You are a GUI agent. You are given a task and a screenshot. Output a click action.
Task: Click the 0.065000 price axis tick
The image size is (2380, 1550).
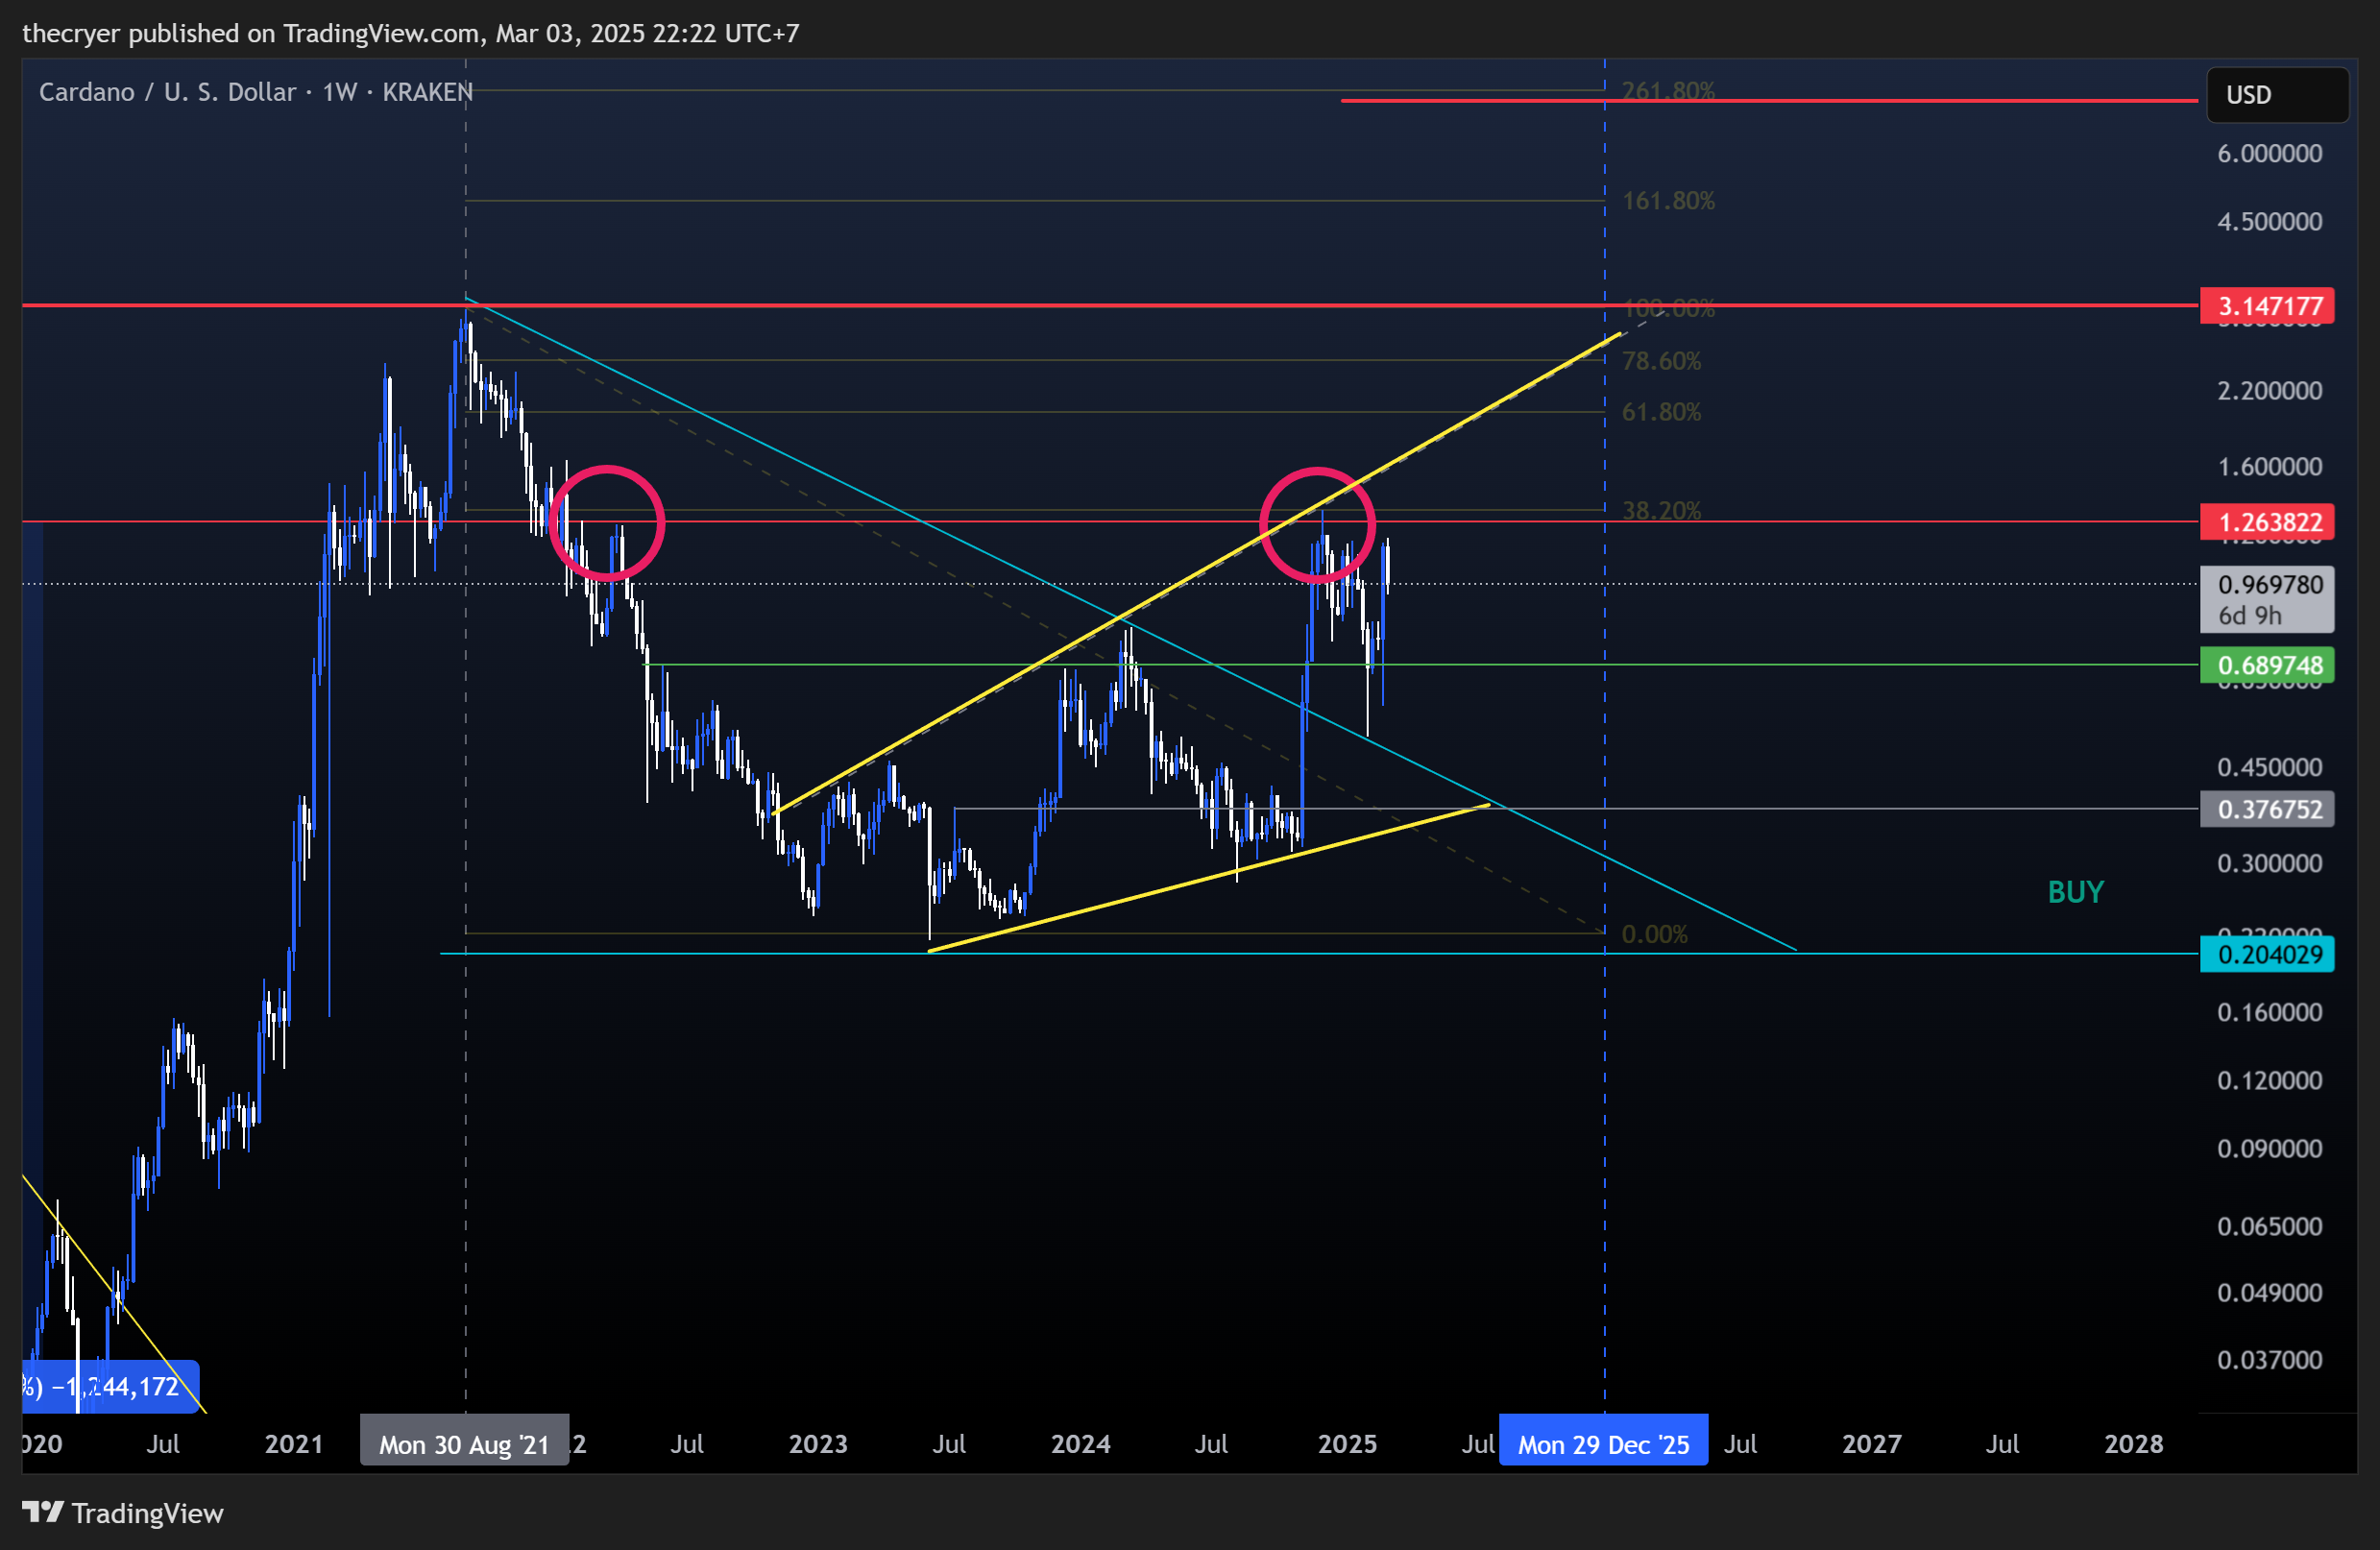tap(2269, 1227)
